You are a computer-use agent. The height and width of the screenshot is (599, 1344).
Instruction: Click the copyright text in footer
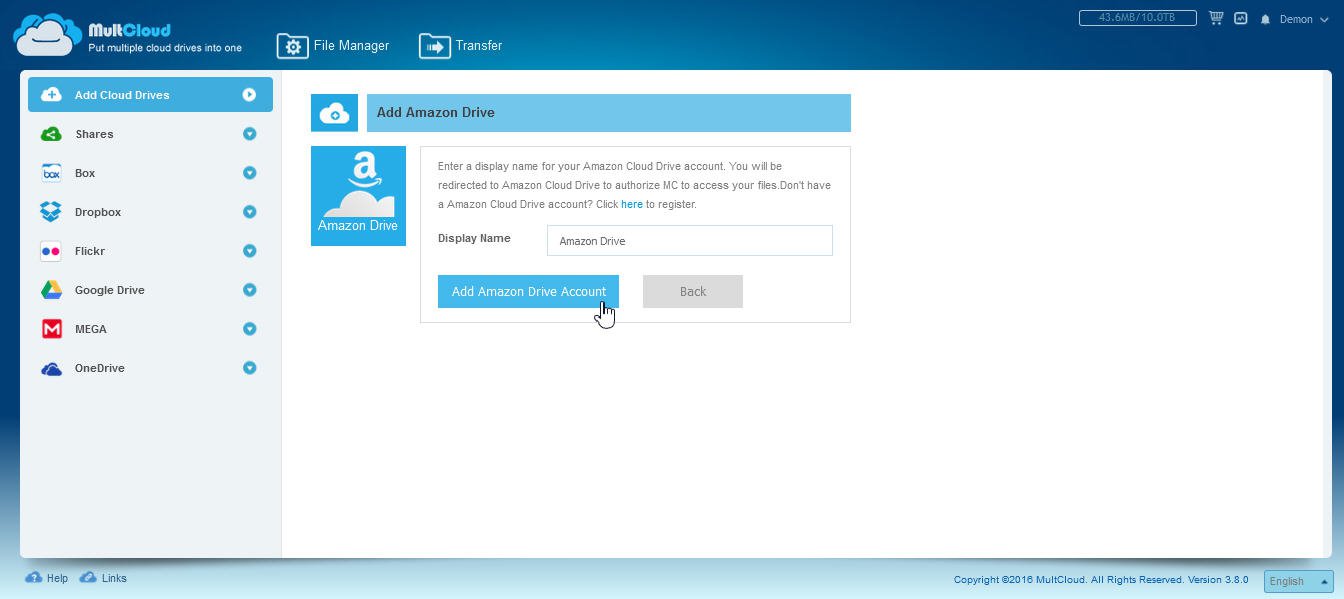[1101, 580]
